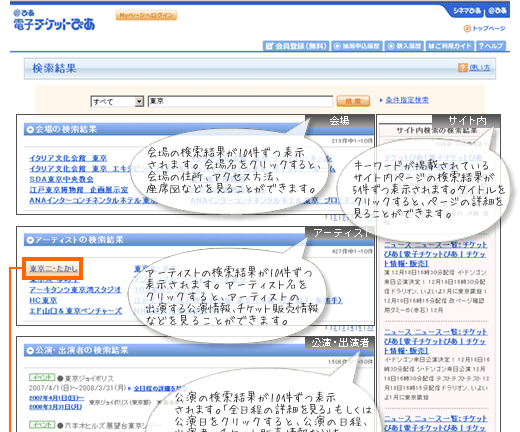Open the 購入履歴 tab
The width and height of the screenshot is (520, 432).
[x=404, y=46]
